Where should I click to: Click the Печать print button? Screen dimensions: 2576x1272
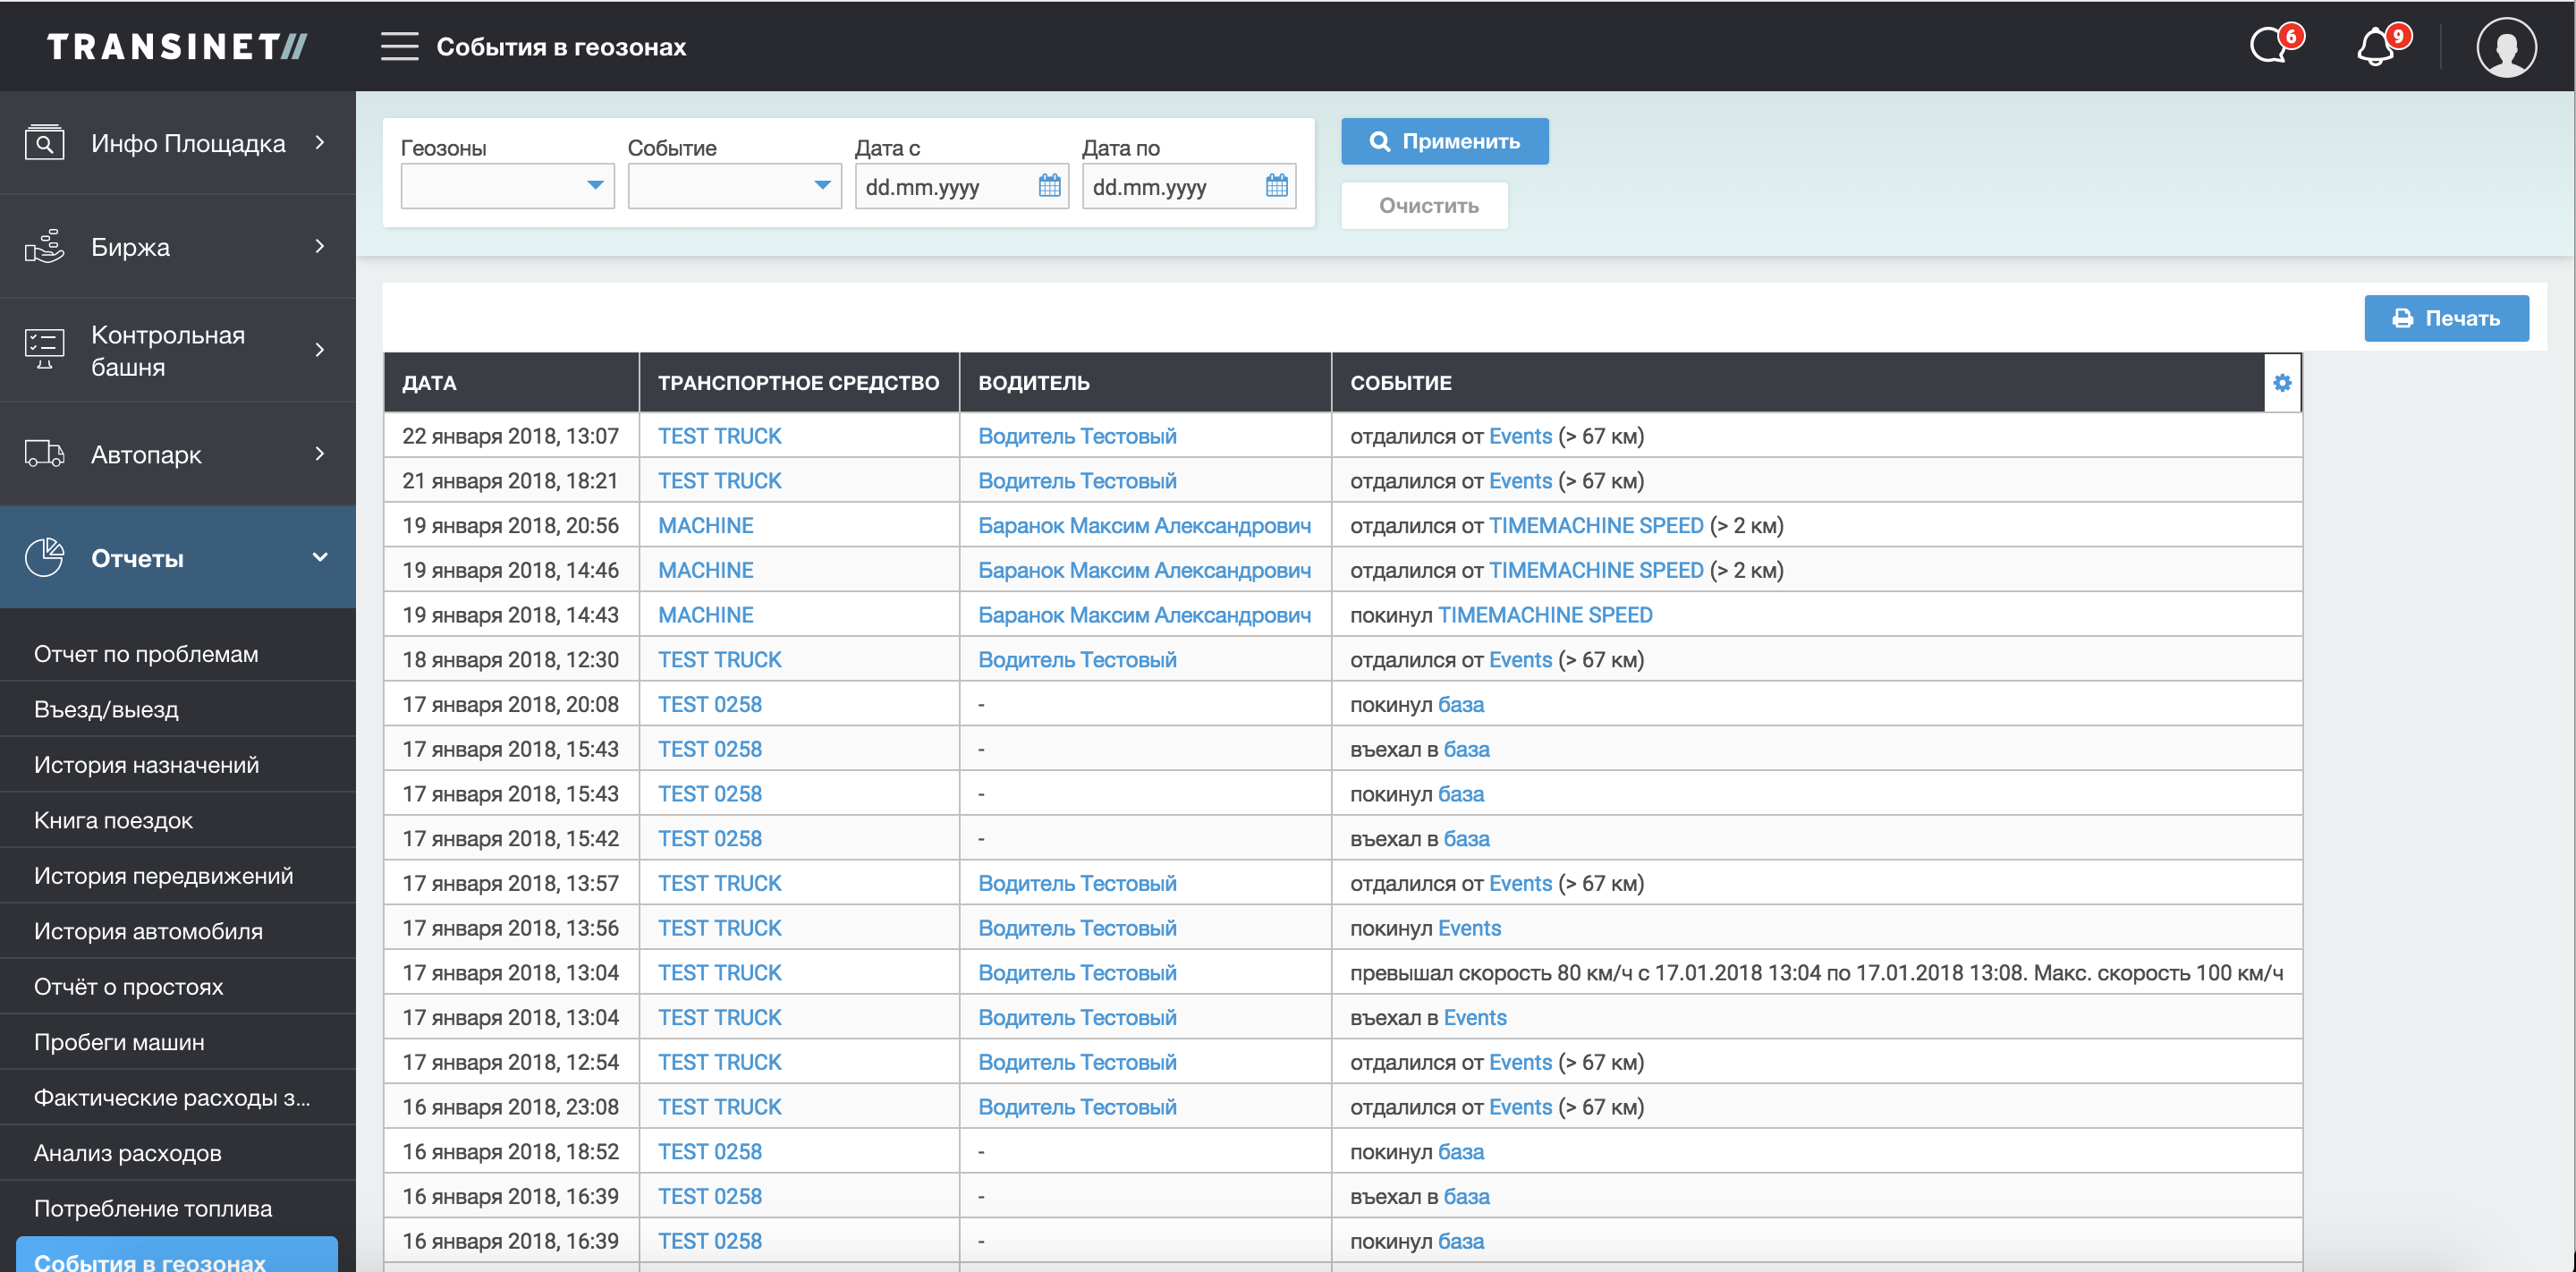[x=2446, y=318]
